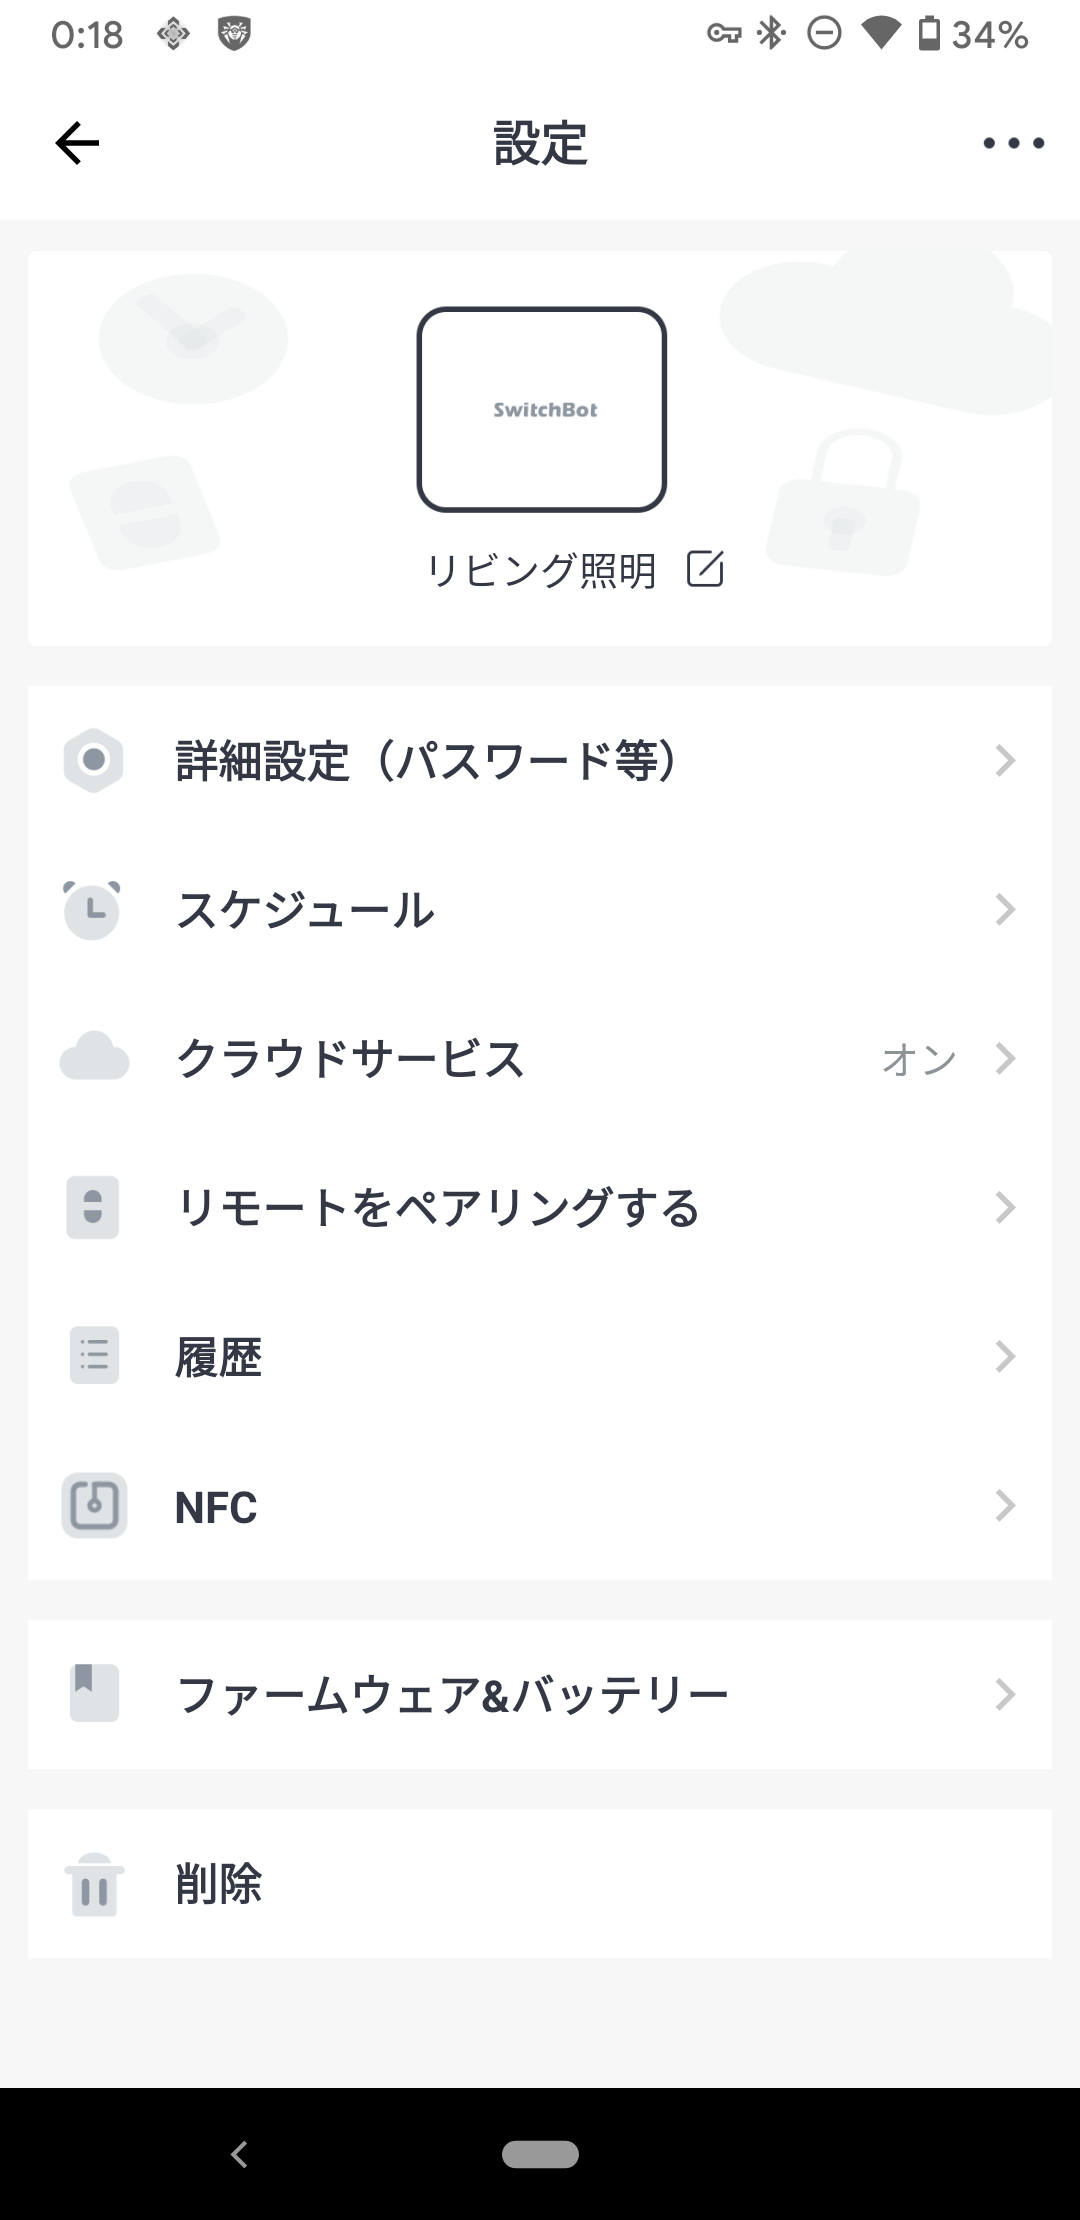Tap the SwitchBot device thumbnail image
1080x2220 pixels.
[x=542, y=409]
